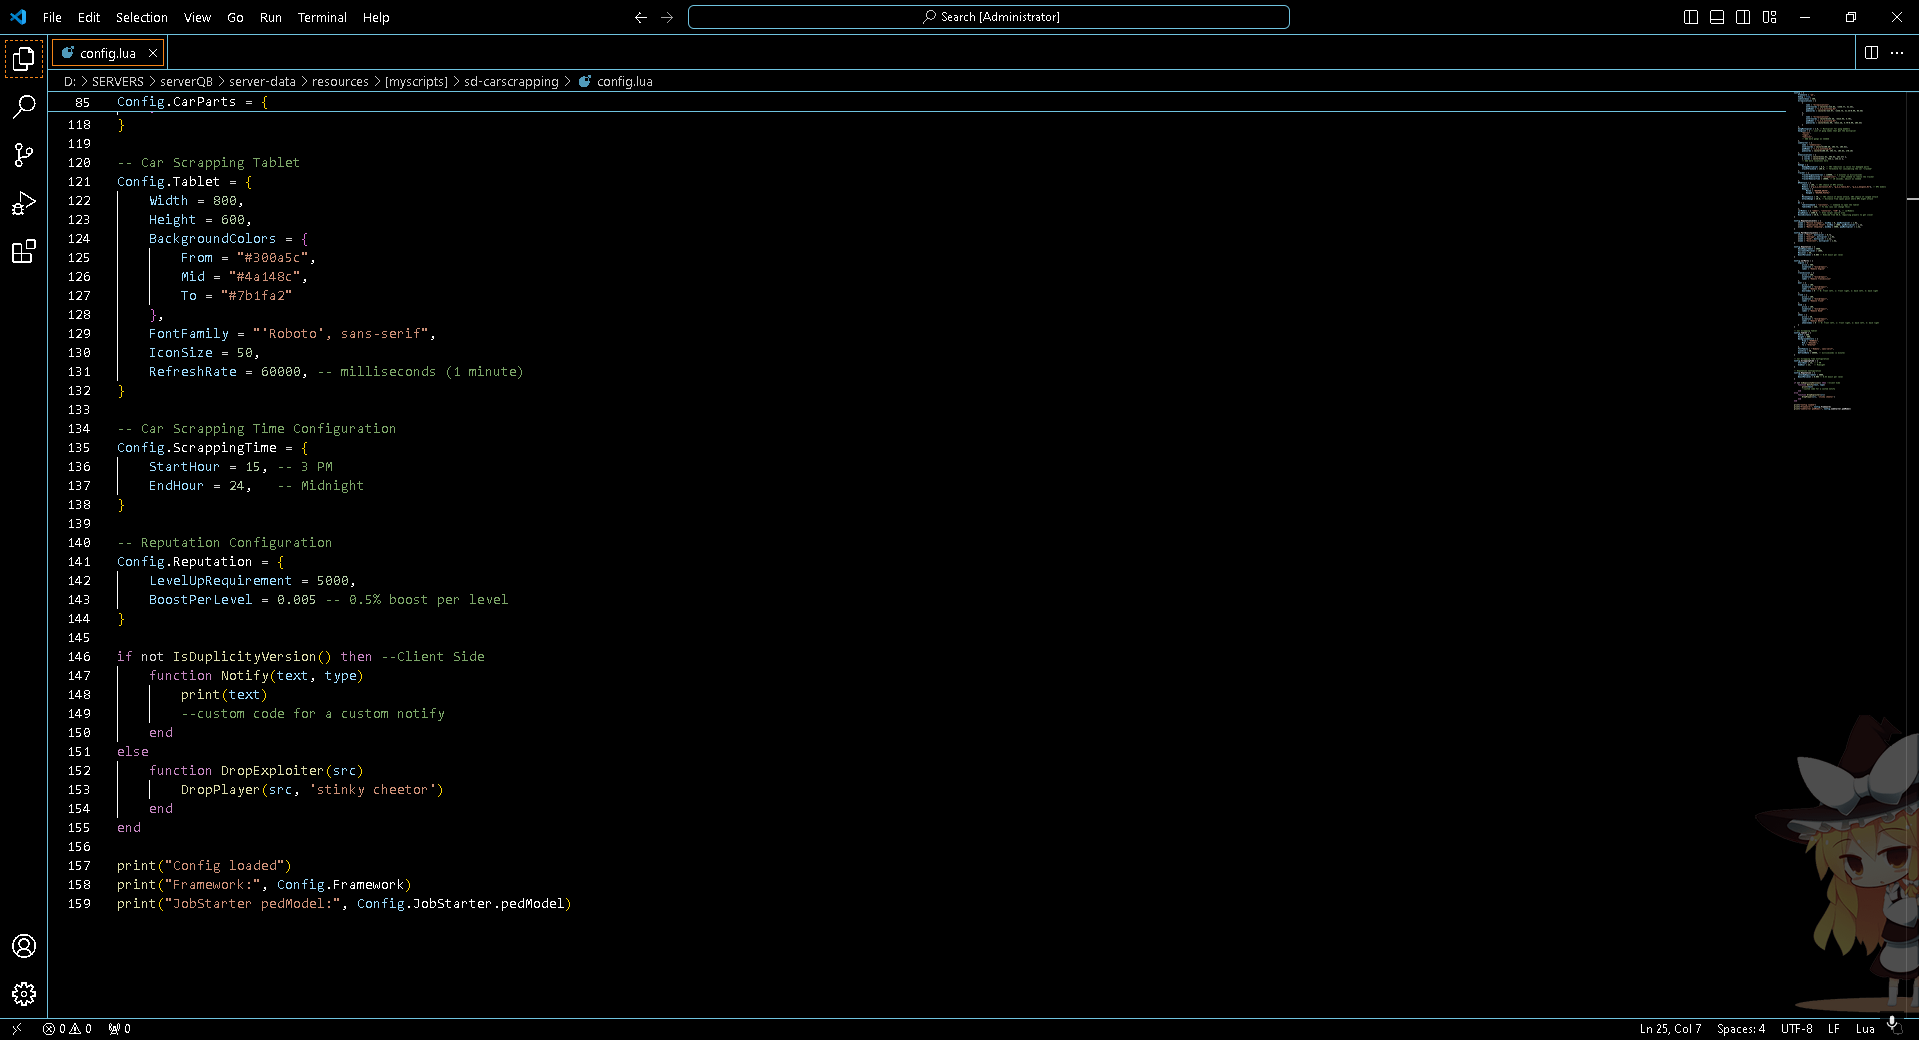Click Spaces: 4 indentation setting
Image resolution: width=1919 pixels, height=1040 pixels.
[1740, 1029]
